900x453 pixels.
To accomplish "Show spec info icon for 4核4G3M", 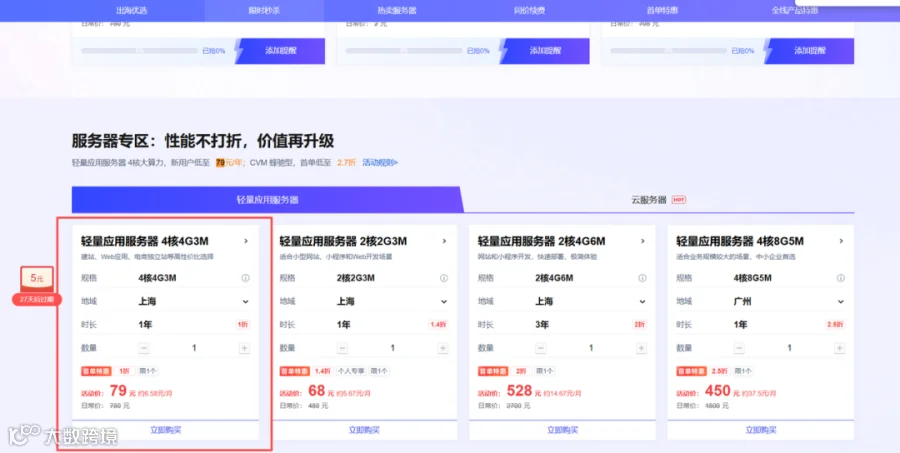I will [x=246, y=278].
